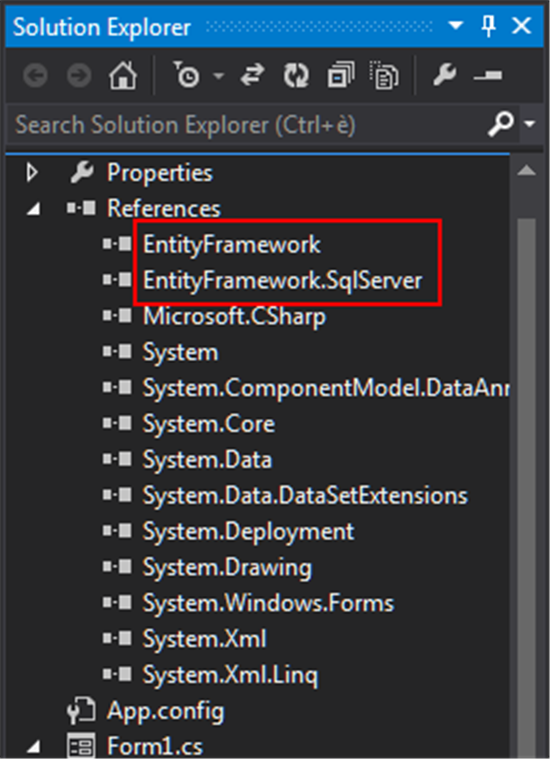Toggle auto-hide with the pin icon
This screenshot has width=550, height=759.
[489, 26]
